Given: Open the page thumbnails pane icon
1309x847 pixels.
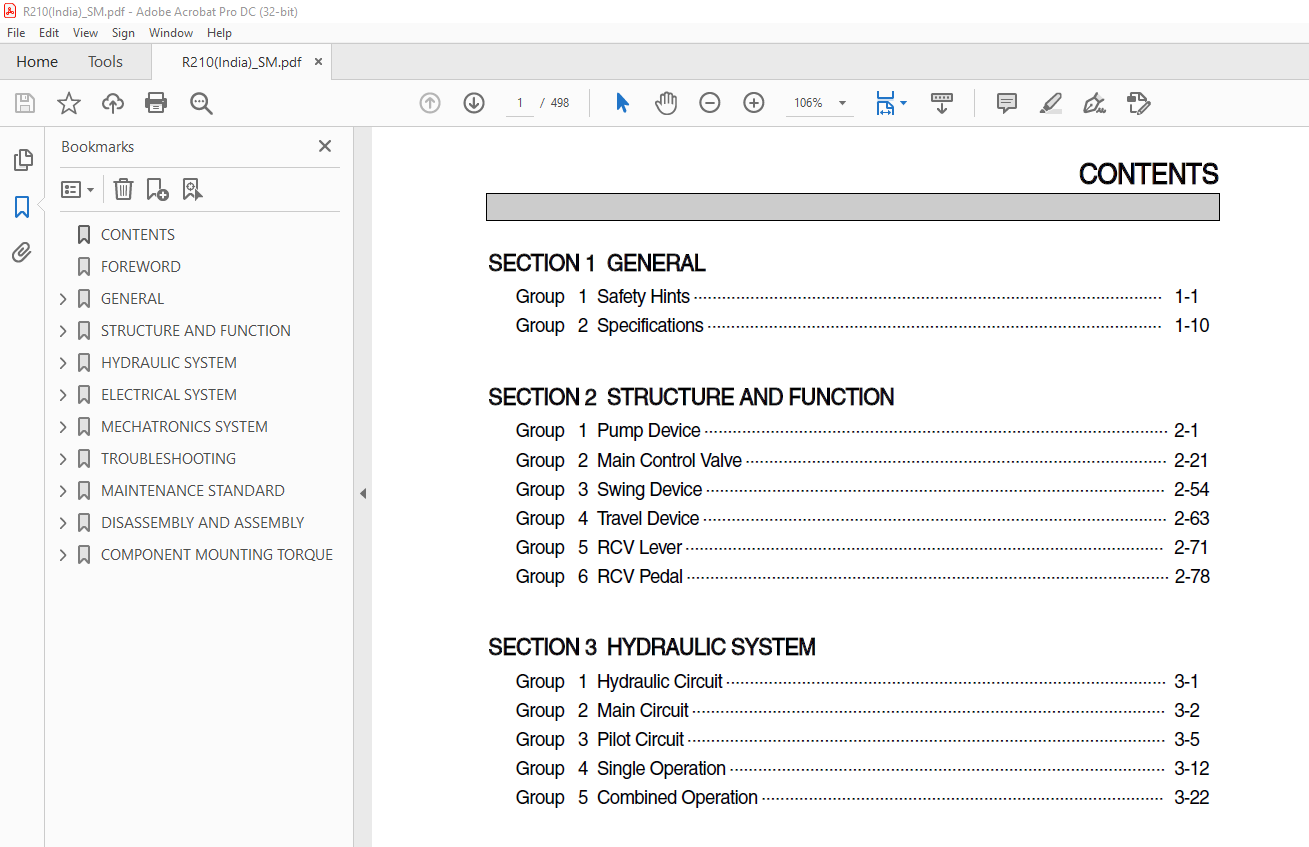Looking at the screenshot, I should click(x=22, y=160).
